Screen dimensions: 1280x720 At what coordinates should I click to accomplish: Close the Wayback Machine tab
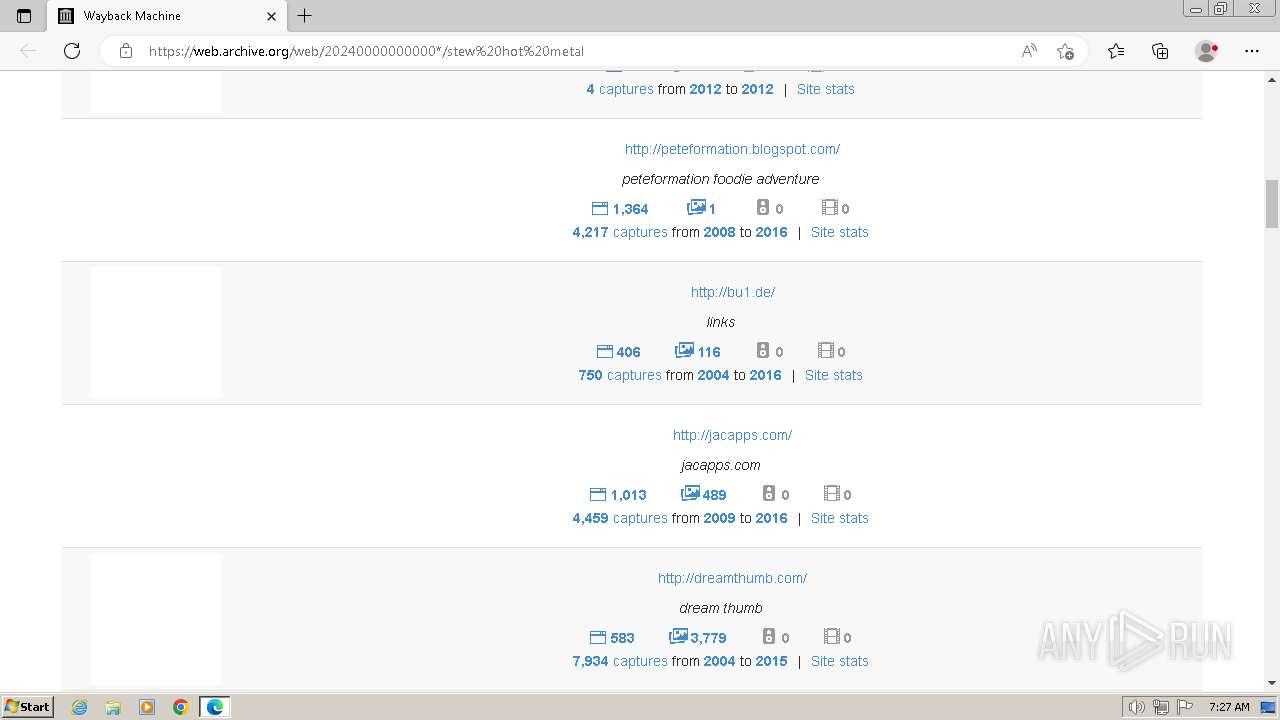coord(272,16)
